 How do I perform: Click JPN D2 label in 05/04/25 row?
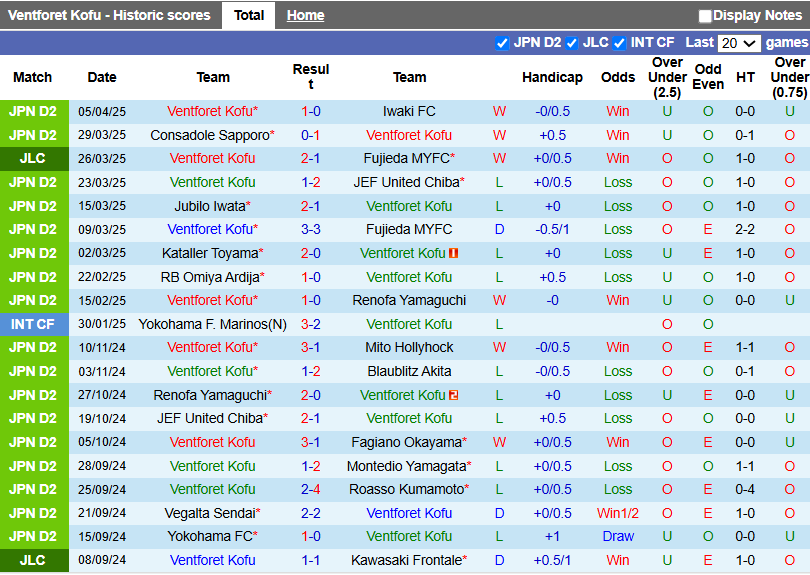point(32,112)
